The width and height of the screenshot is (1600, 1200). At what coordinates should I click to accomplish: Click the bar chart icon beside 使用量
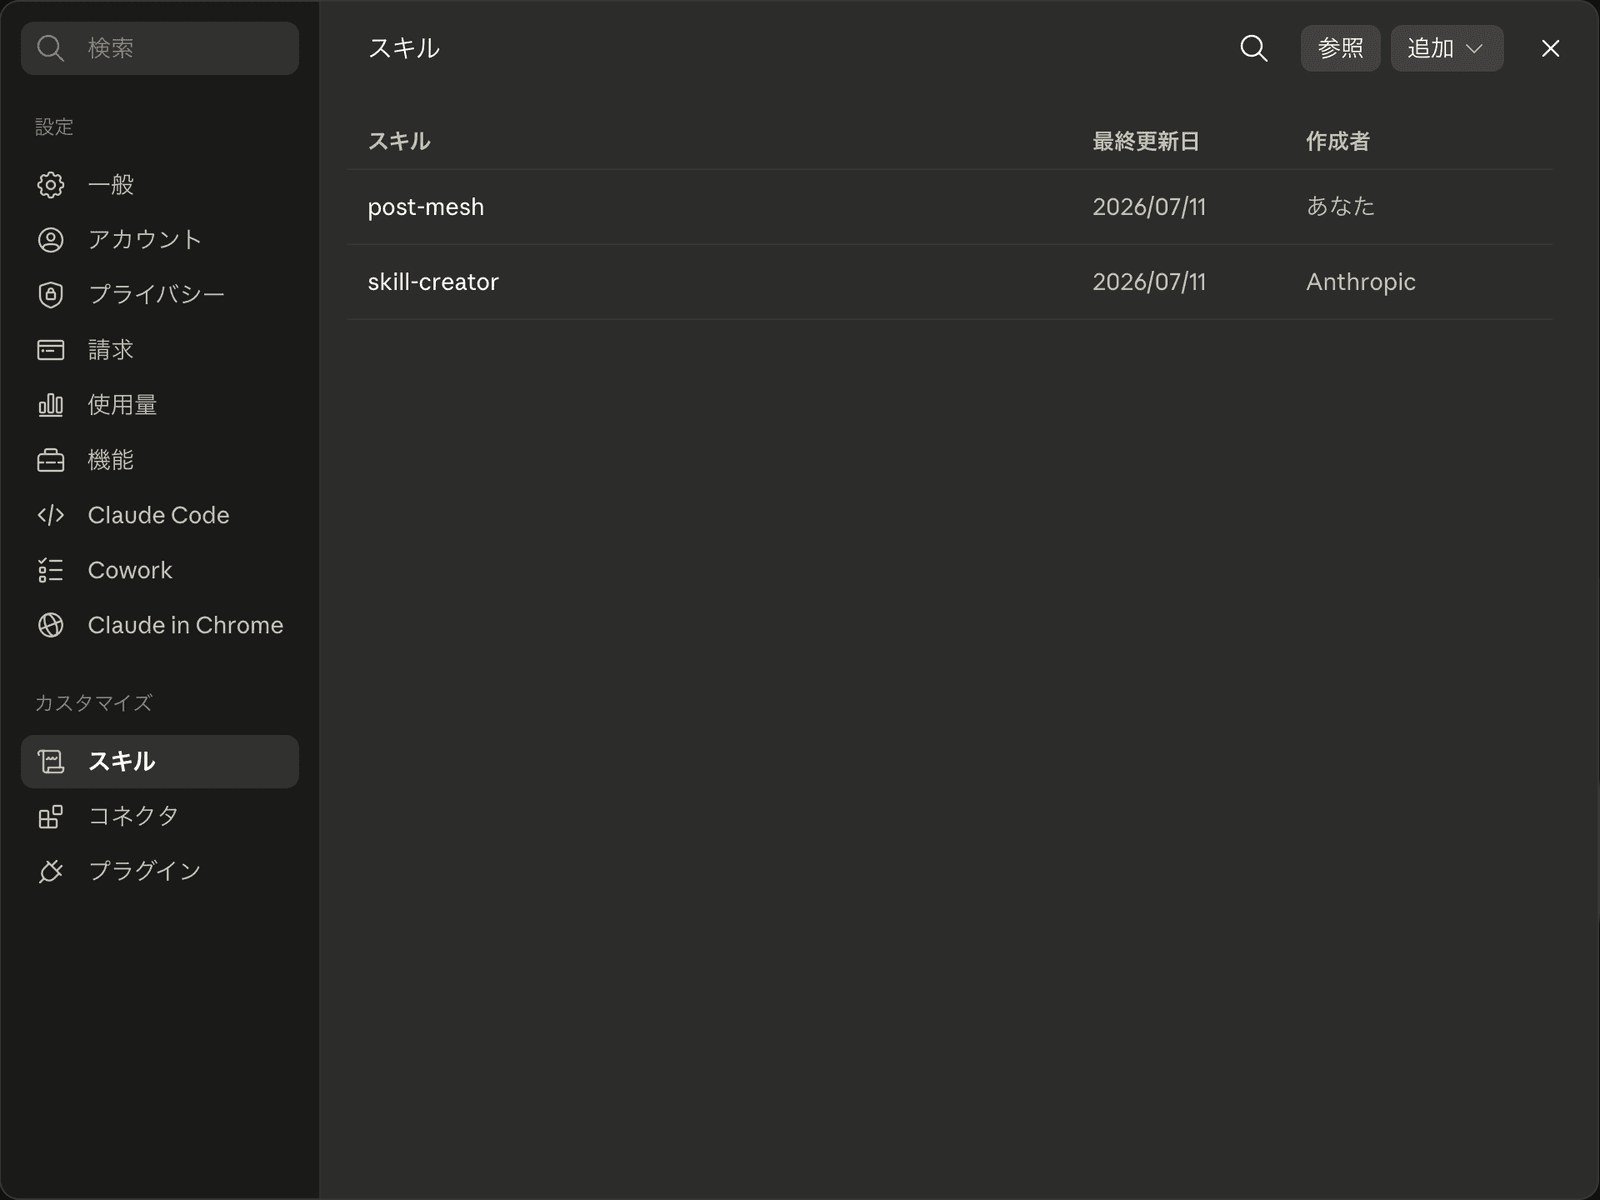pos(51,405)
